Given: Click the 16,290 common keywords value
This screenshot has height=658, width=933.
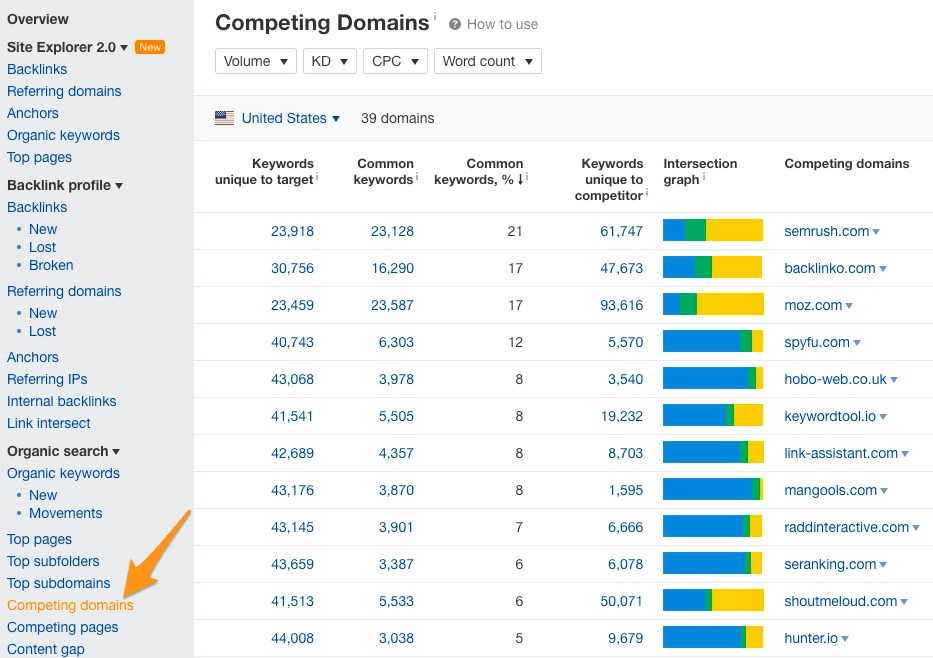Looking at the screenshot, I should point(392,268).
